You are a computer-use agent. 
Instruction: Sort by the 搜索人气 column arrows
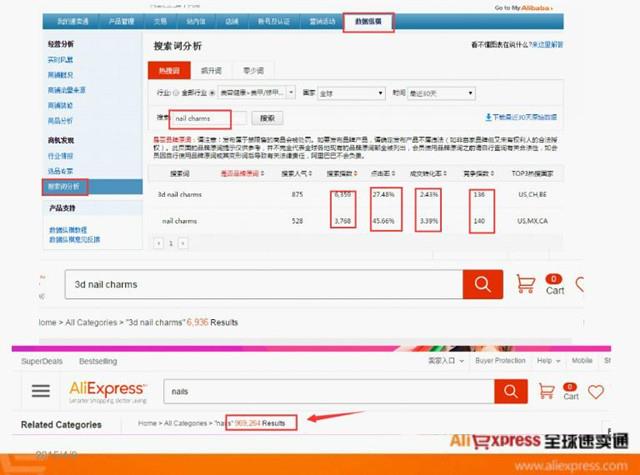tap(311, 173)
